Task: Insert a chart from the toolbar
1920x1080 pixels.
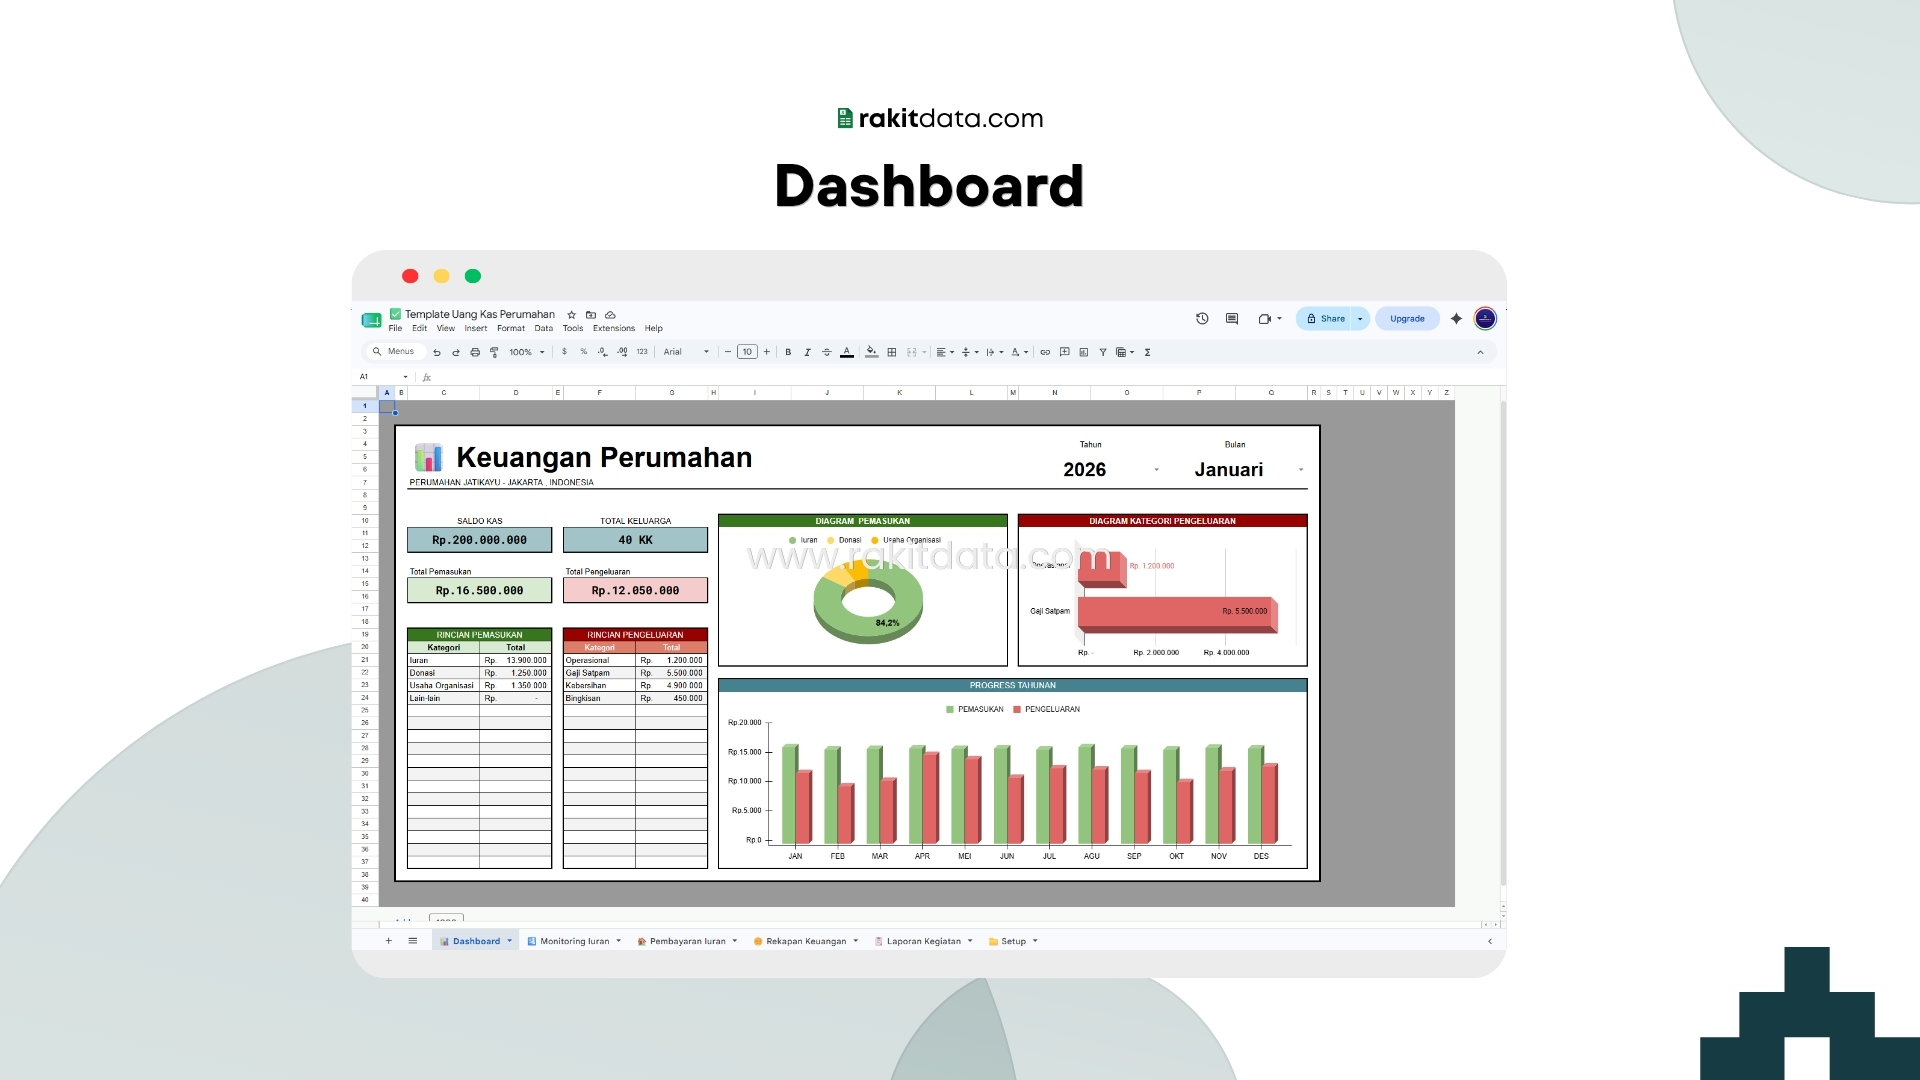Action: tap(1084, 352)
